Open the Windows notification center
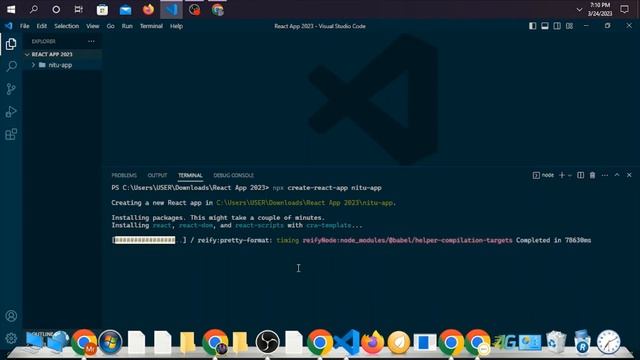Screen dimensions: 640x360 click(624, 9)
